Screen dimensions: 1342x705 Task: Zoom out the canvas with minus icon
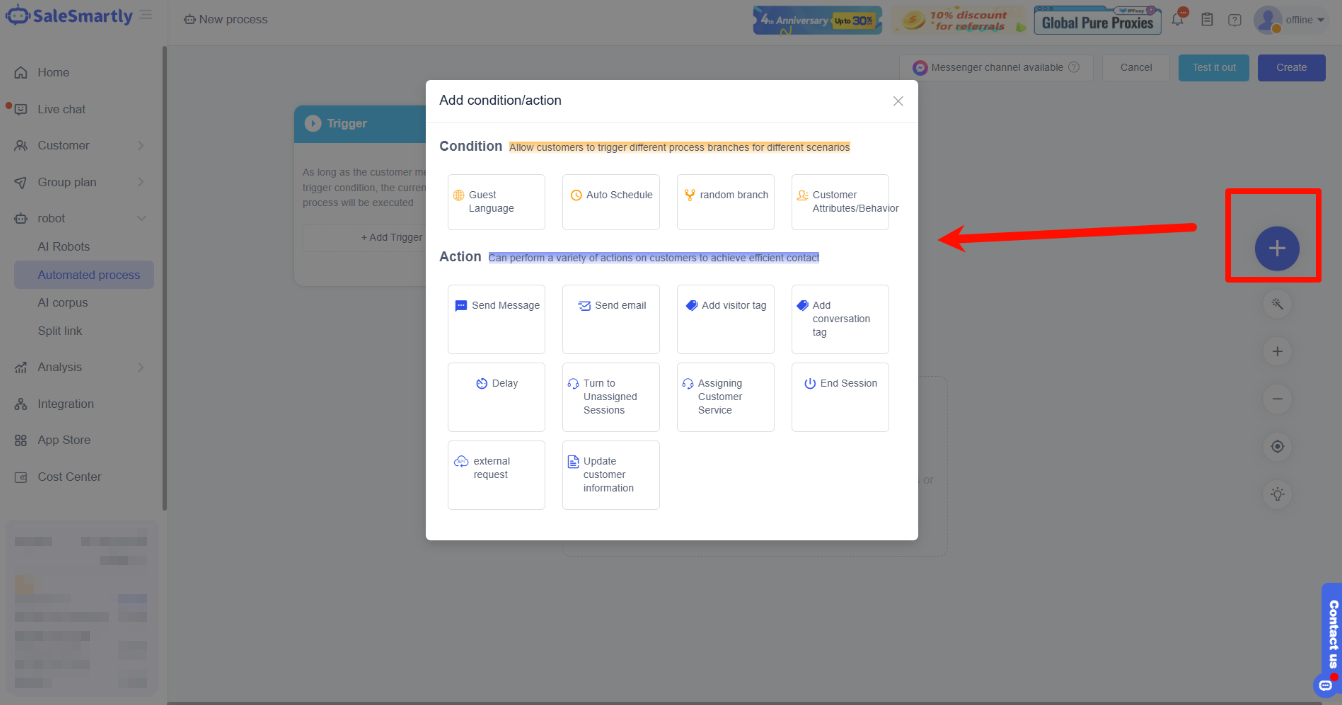[1277, 399]
